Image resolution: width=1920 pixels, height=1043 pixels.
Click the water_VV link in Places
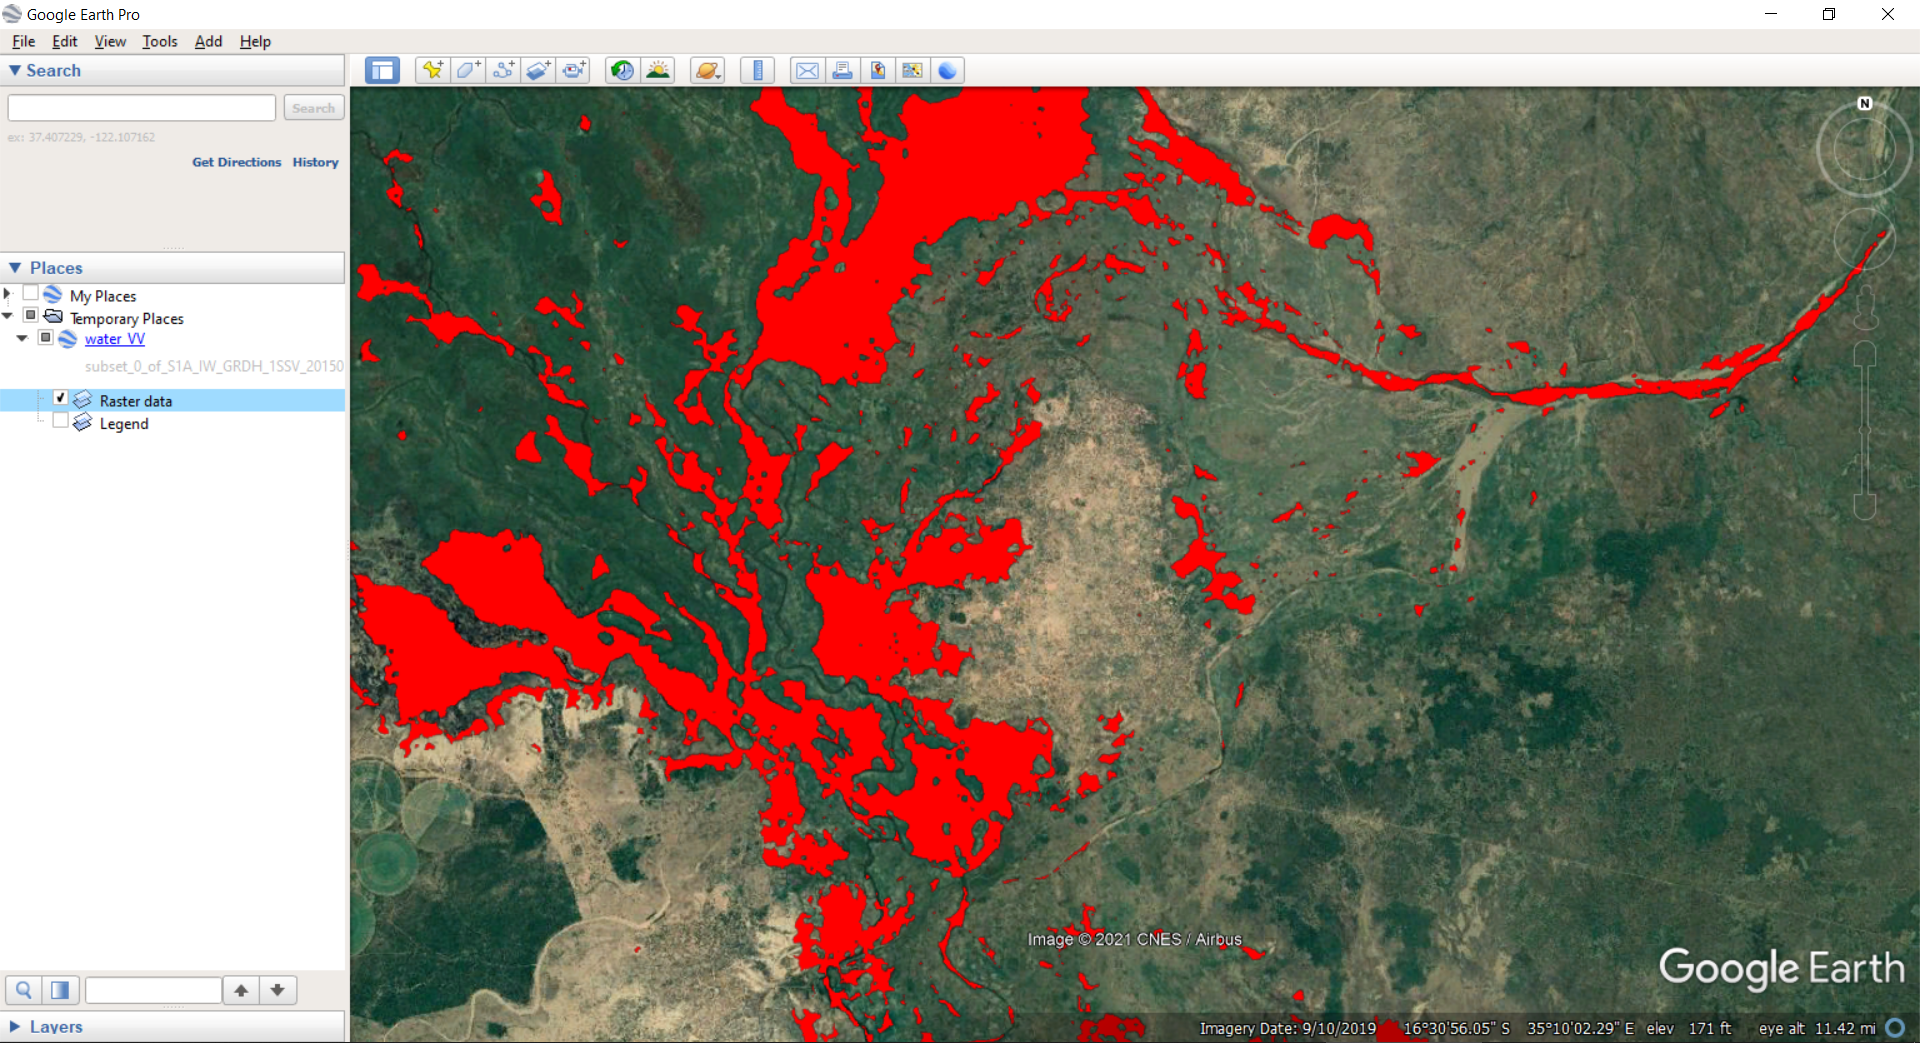tap(115, 339)
